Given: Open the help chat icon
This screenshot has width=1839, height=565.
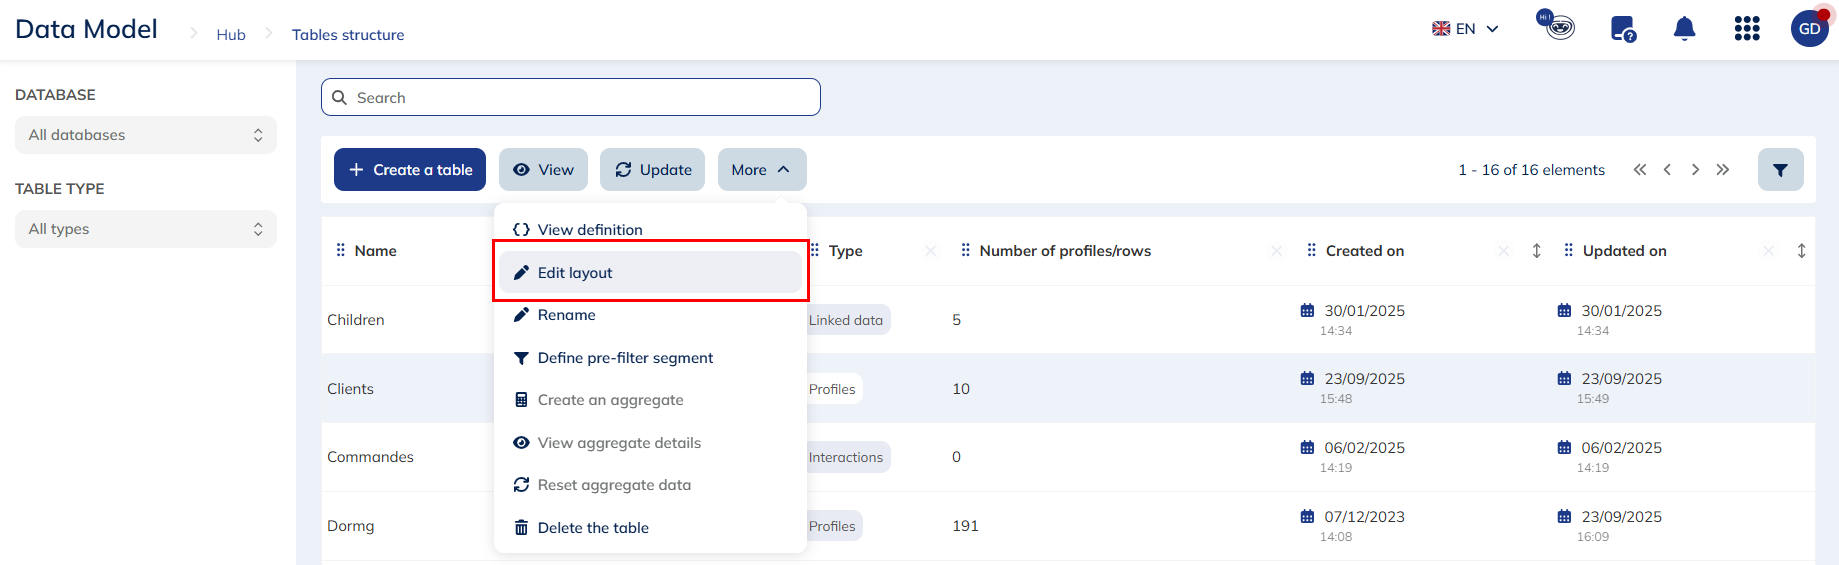Looking at the screenshot, I should (1623, 29).
